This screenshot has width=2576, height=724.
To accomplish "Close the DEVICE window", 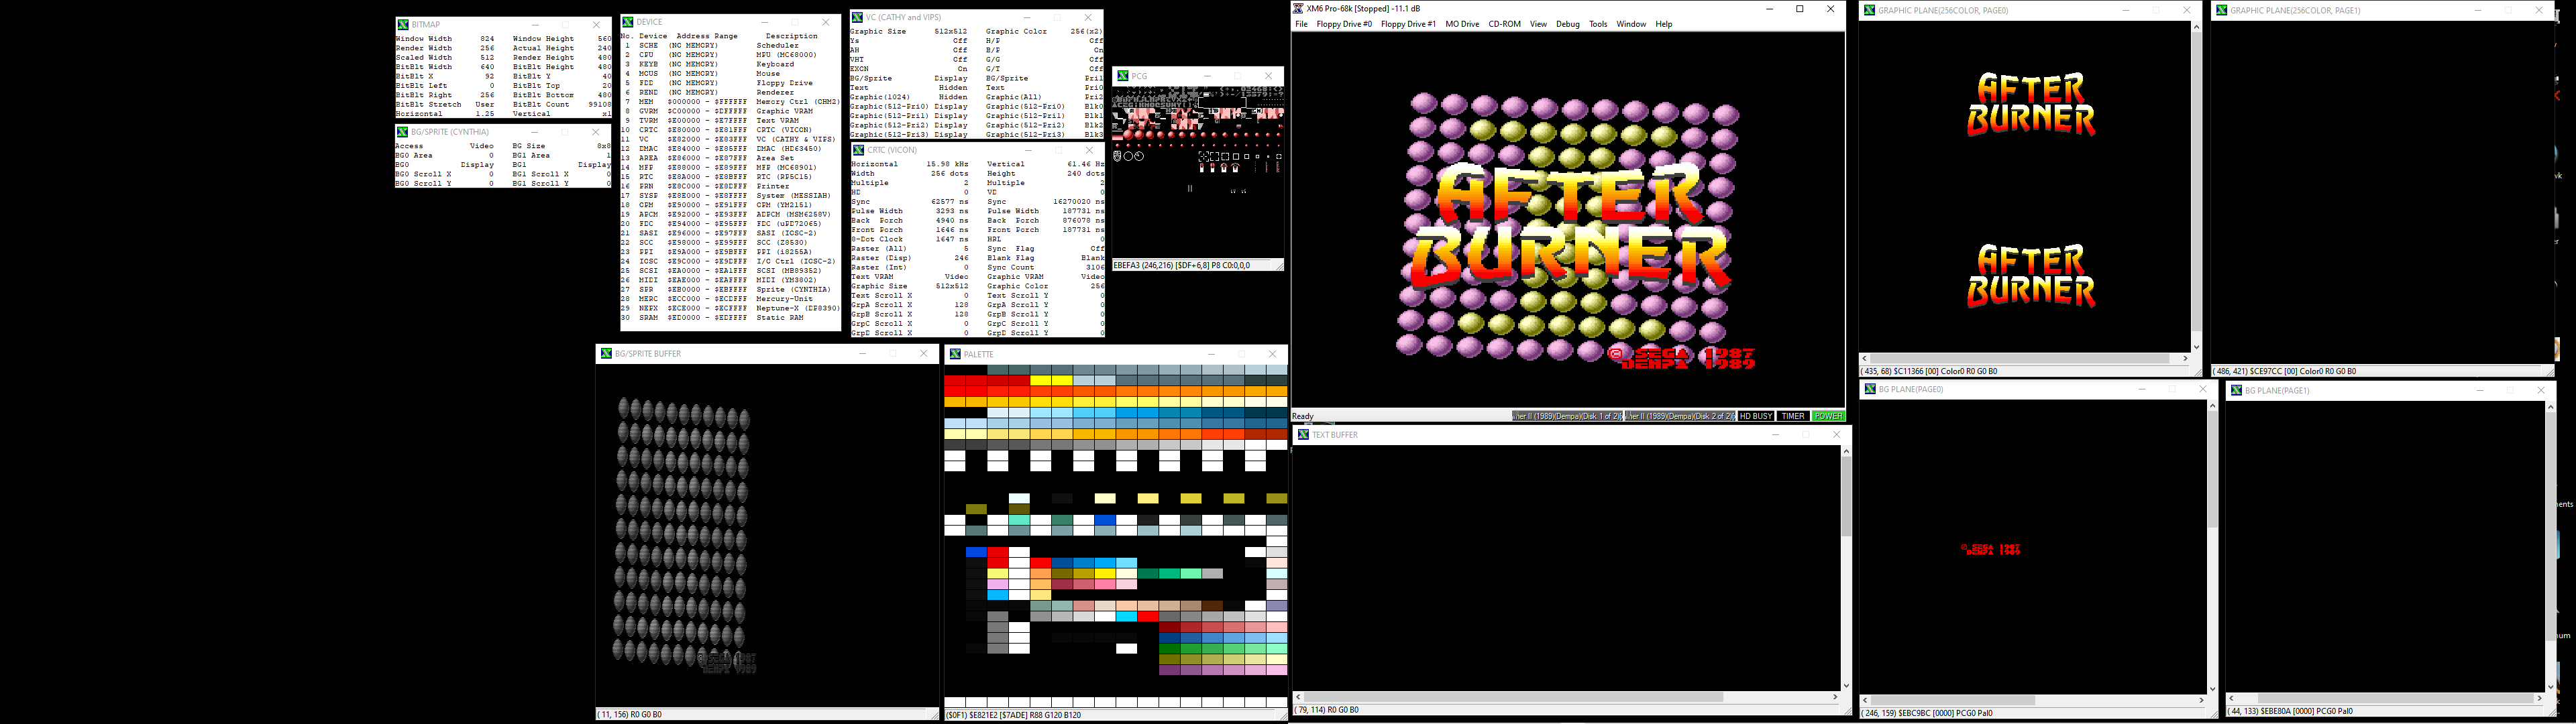I will 826,22.
